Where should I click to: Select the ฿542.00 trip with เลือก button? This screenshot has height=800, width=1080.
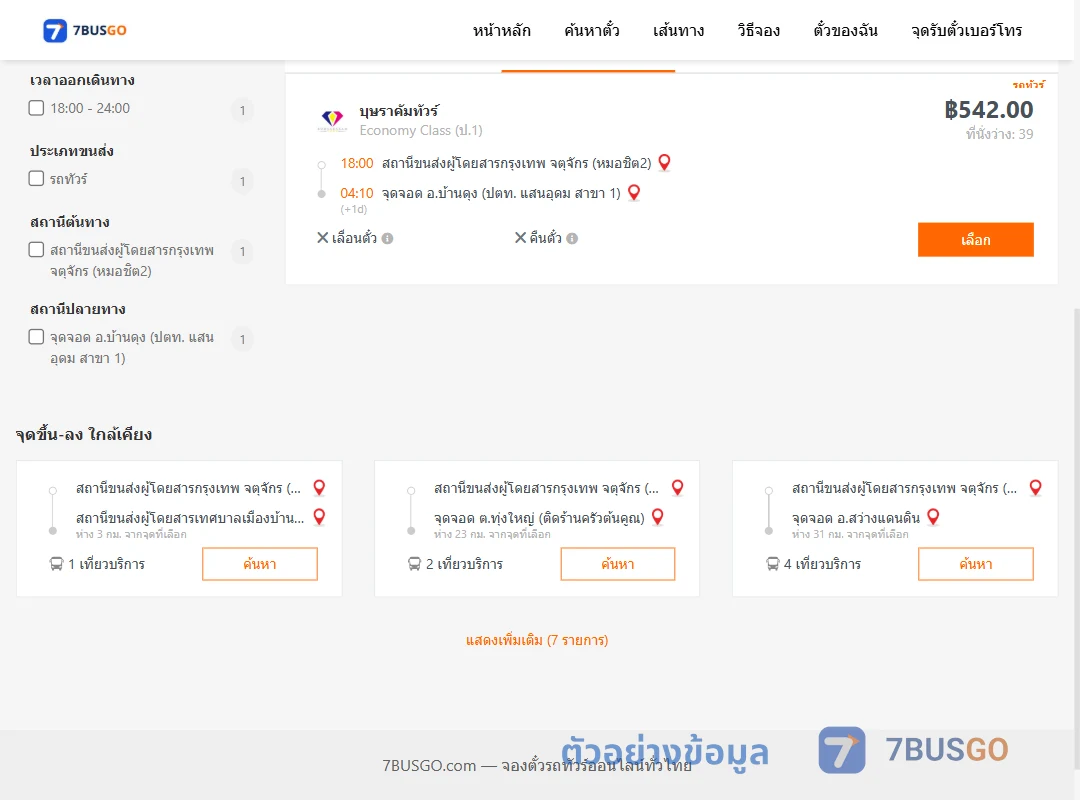[x=975, y=240]
